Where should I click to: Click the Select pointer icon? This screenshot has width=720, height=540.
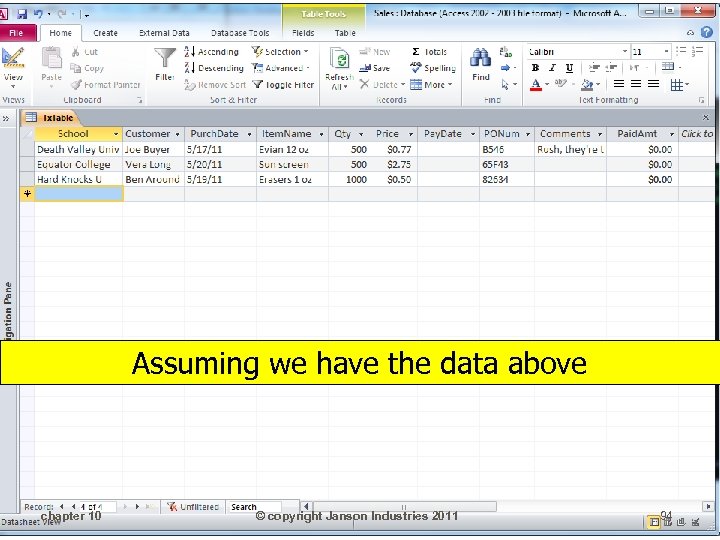tap(505, 84)
